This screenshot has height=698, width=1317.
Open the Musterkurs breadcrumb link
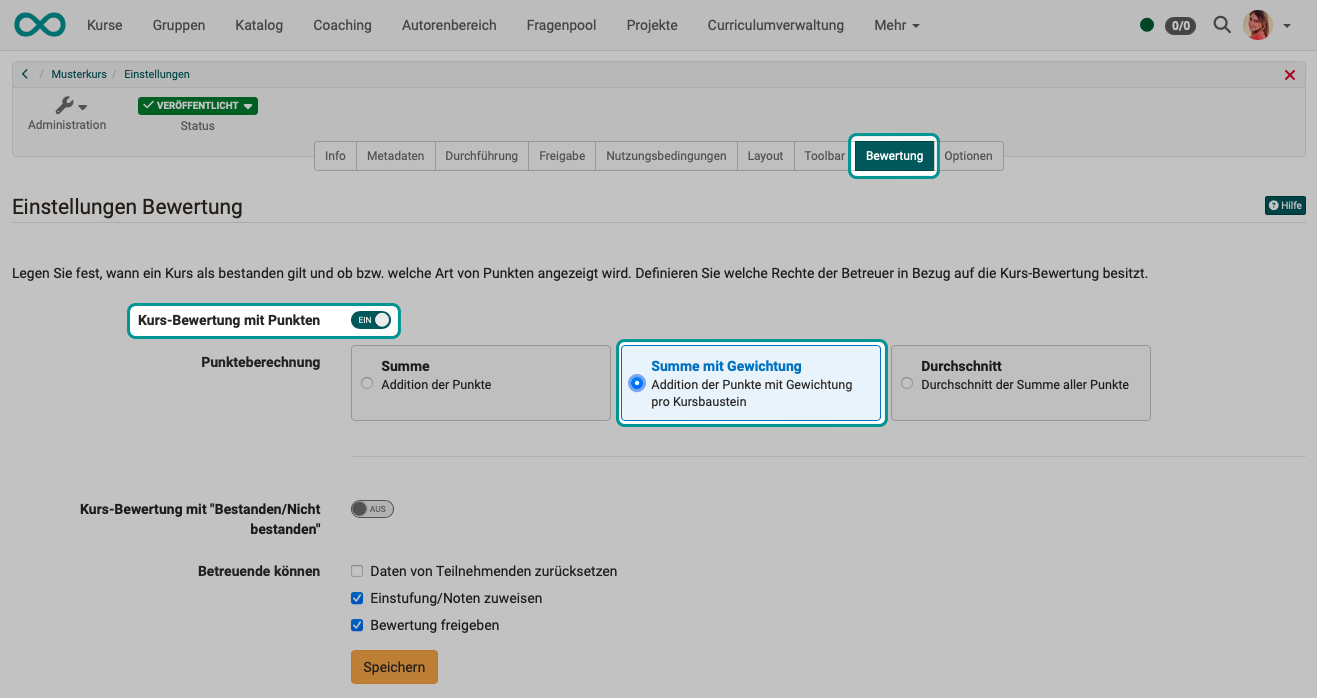point(79,73)
